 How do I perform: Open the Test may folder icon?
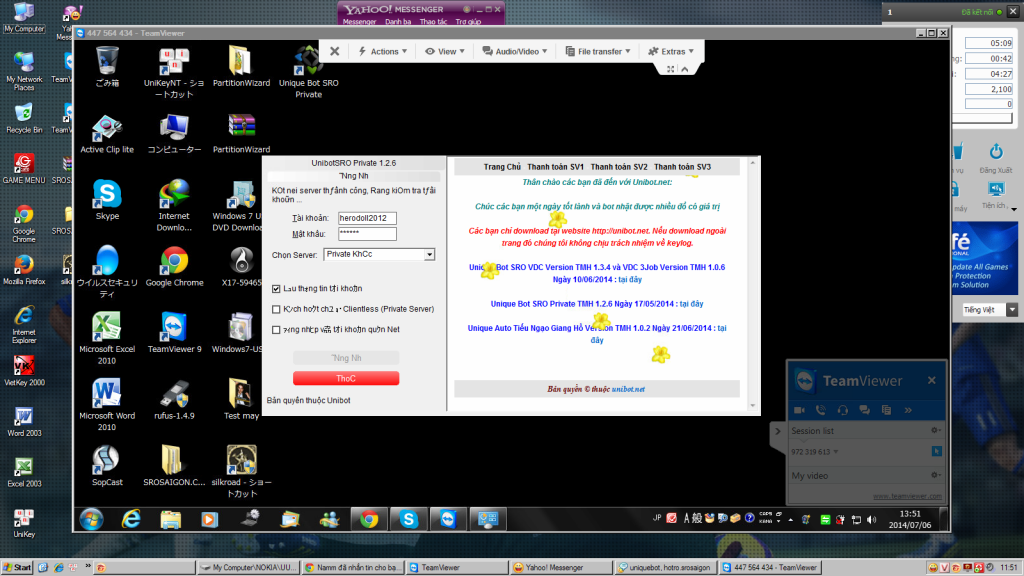click(241, 399)
